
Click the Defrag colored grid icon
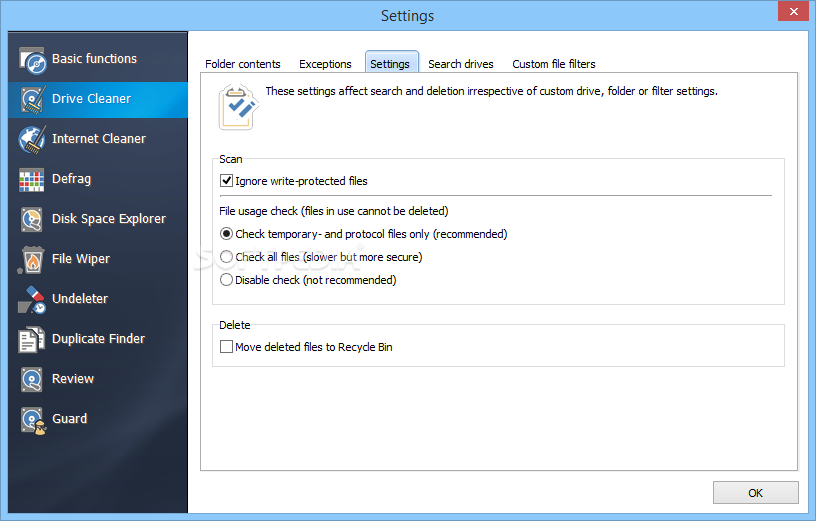(32, 180)
